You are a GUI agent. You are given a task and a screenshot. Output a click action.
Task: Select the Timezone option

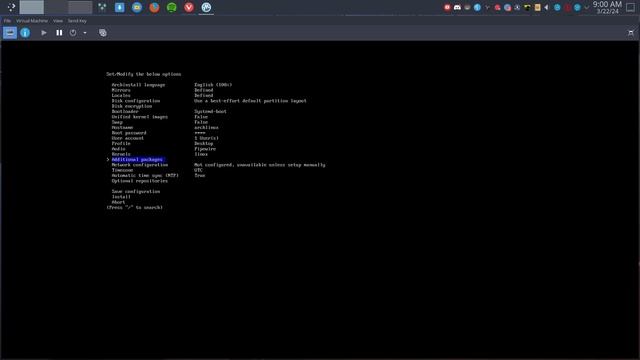pos(122,170)
